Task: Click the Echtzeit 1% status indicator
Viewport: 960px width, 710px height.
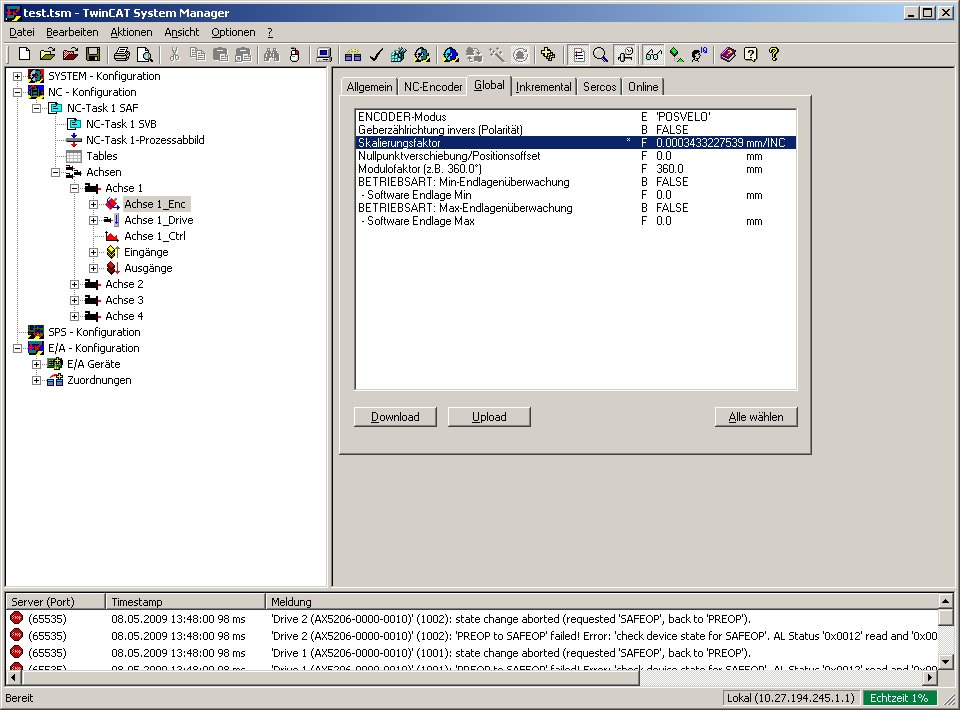Action: tap(899, 698)
